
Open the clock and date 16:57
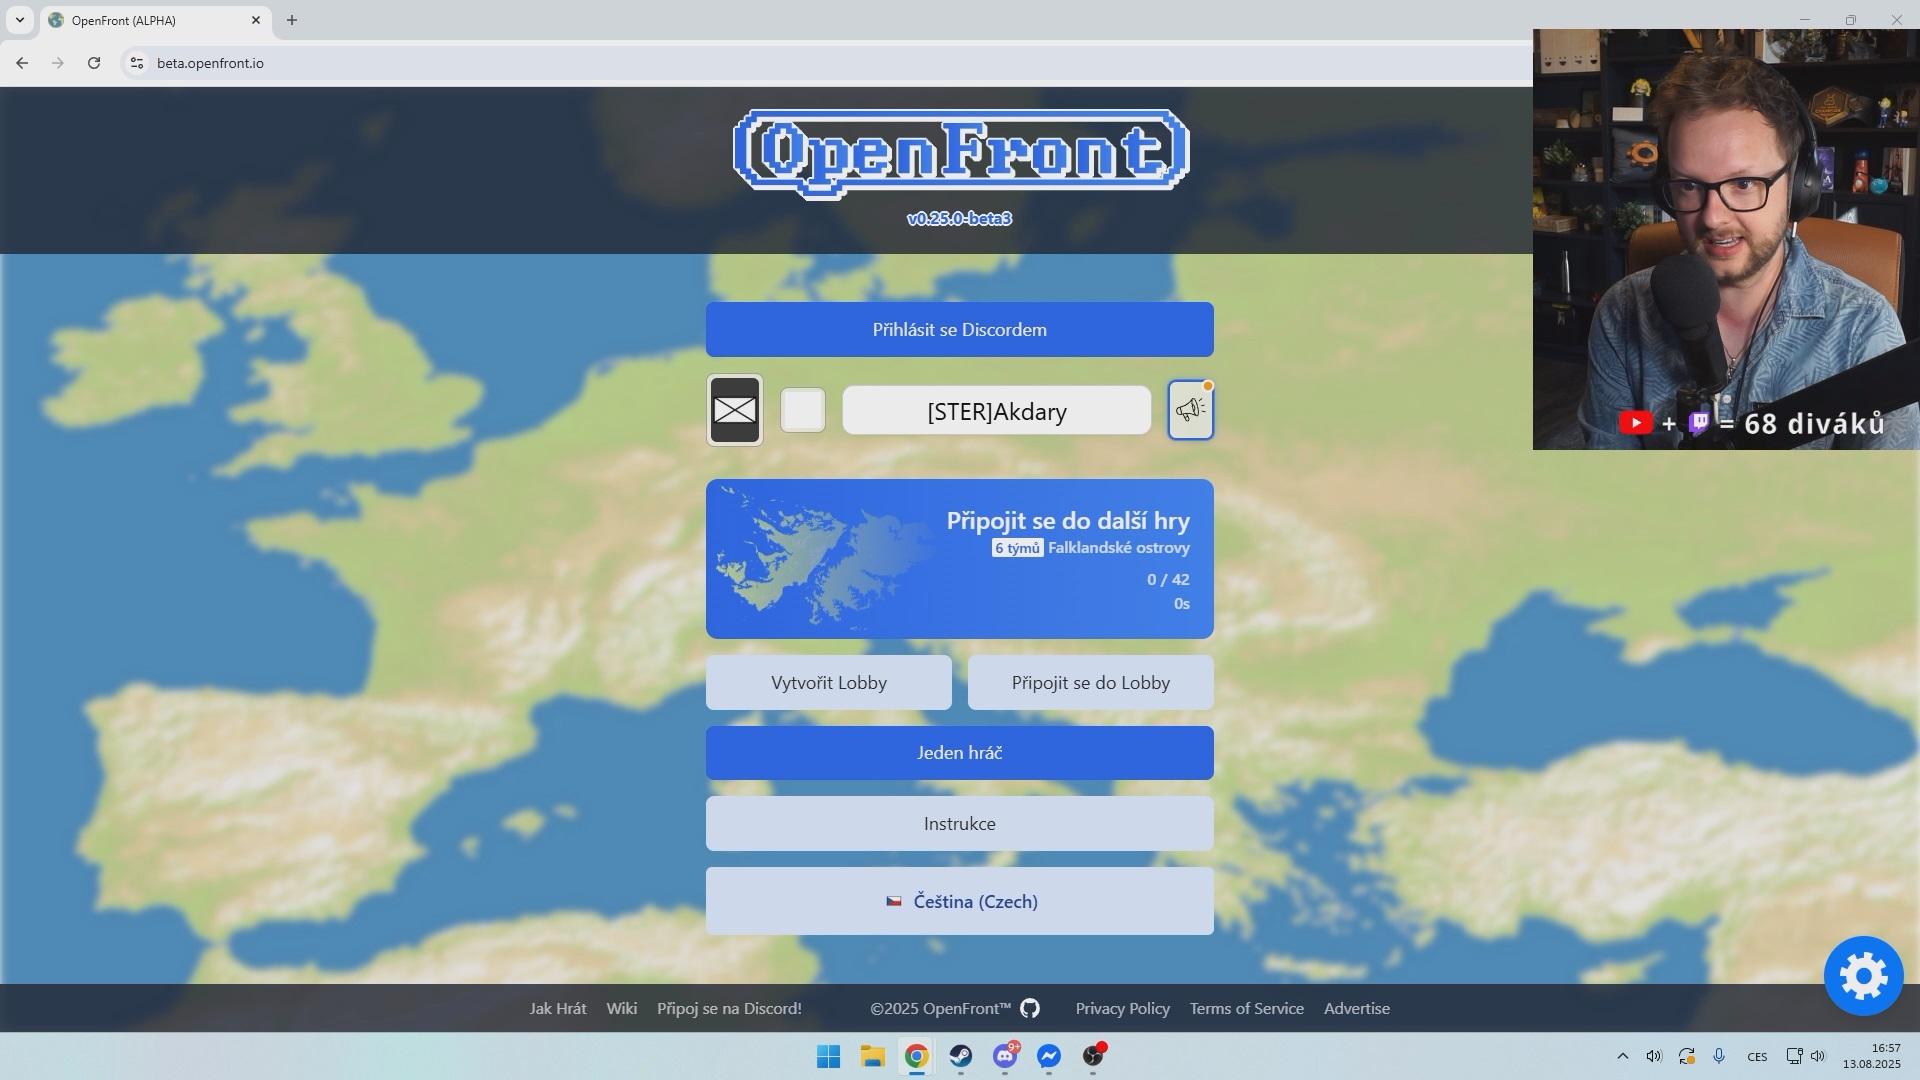point(1872,1056)
